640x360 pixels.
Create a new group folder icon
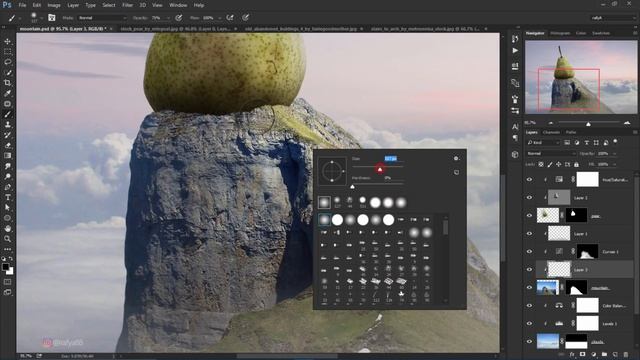click(x=604, y=355)
